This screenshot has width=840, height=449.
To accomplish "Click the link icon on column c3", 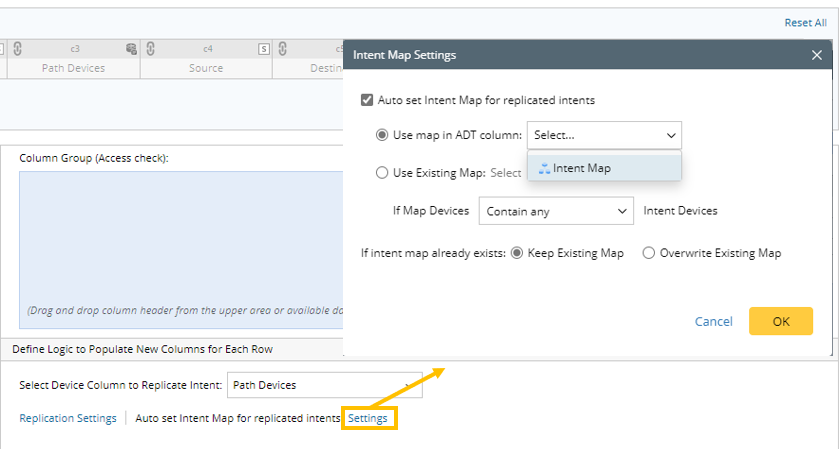I will [17, 48].
